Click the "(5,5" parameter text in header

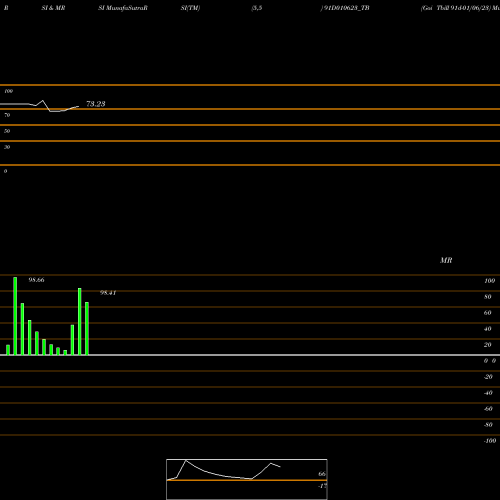click(257, 8)
